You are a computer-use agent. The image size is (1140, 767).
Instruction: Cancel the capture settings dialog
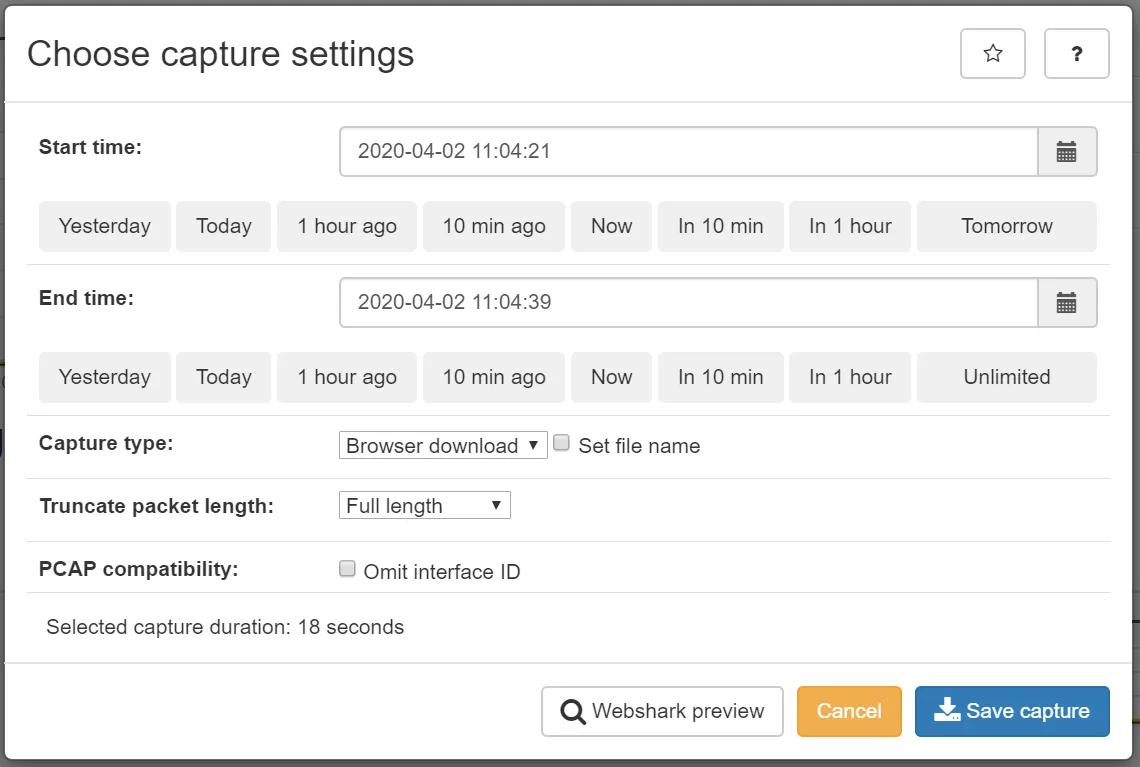coord(849,711)
